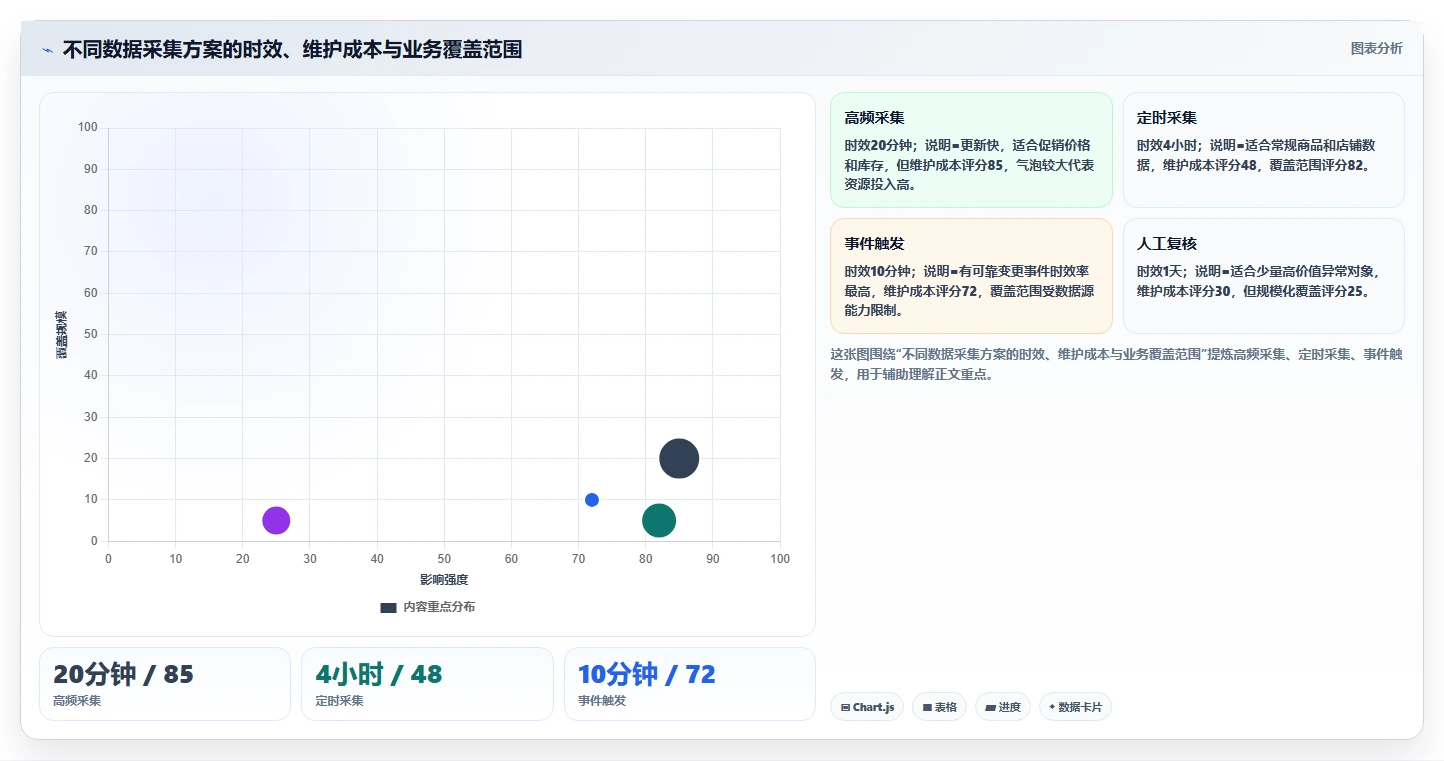Open the 人工复核 description card
The image size is (1444, 761).
1264,276
